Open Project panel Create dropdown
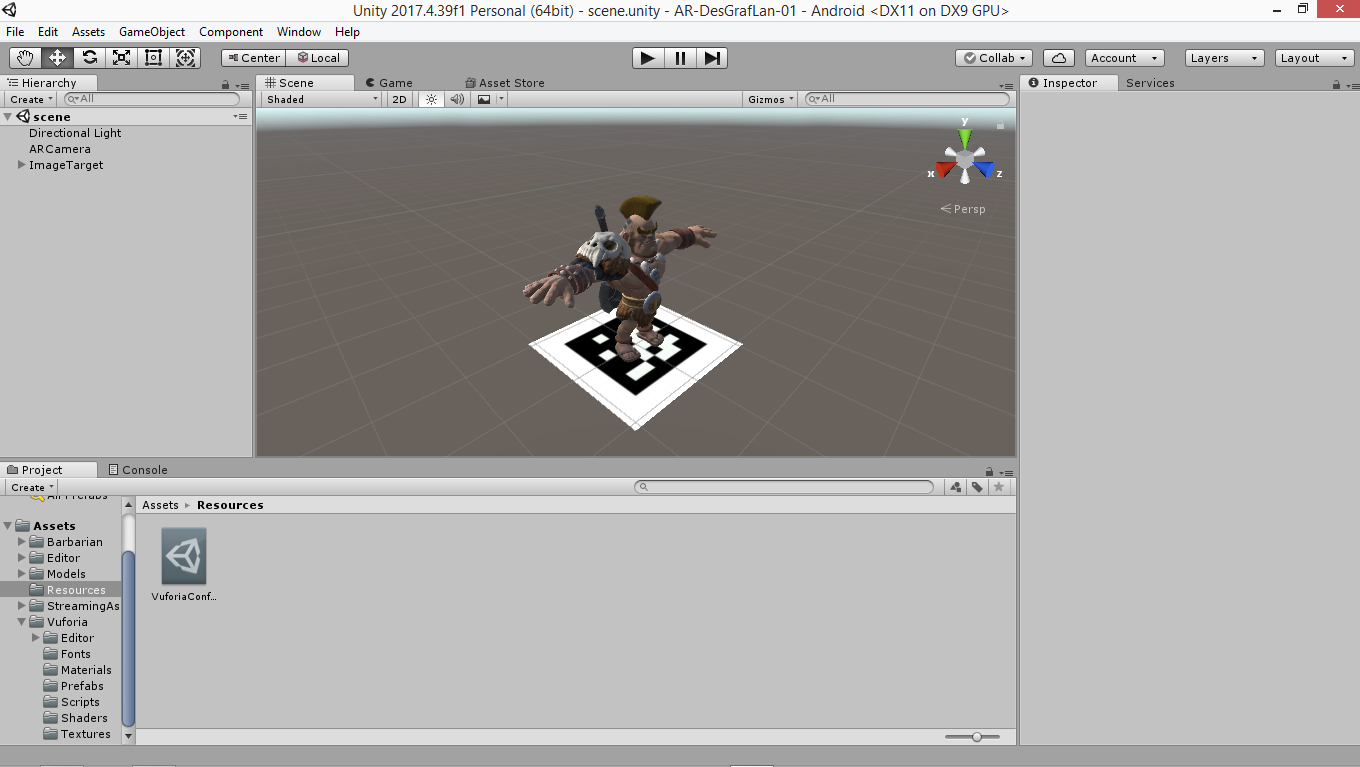The width and height of the screenshot is (1360, 767). [32, 487]
